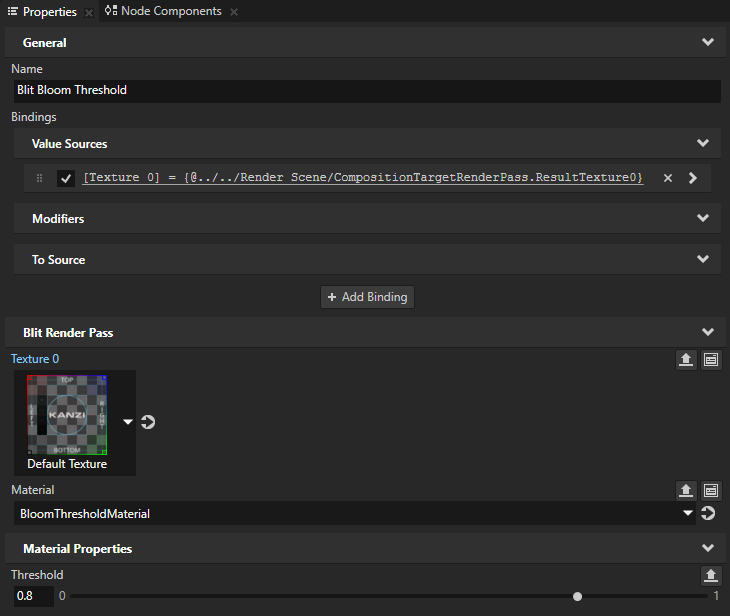Open the Node Components tab
Image resolution: width=730 pixels, height=616 pixels.
click(x=163, y=11)
